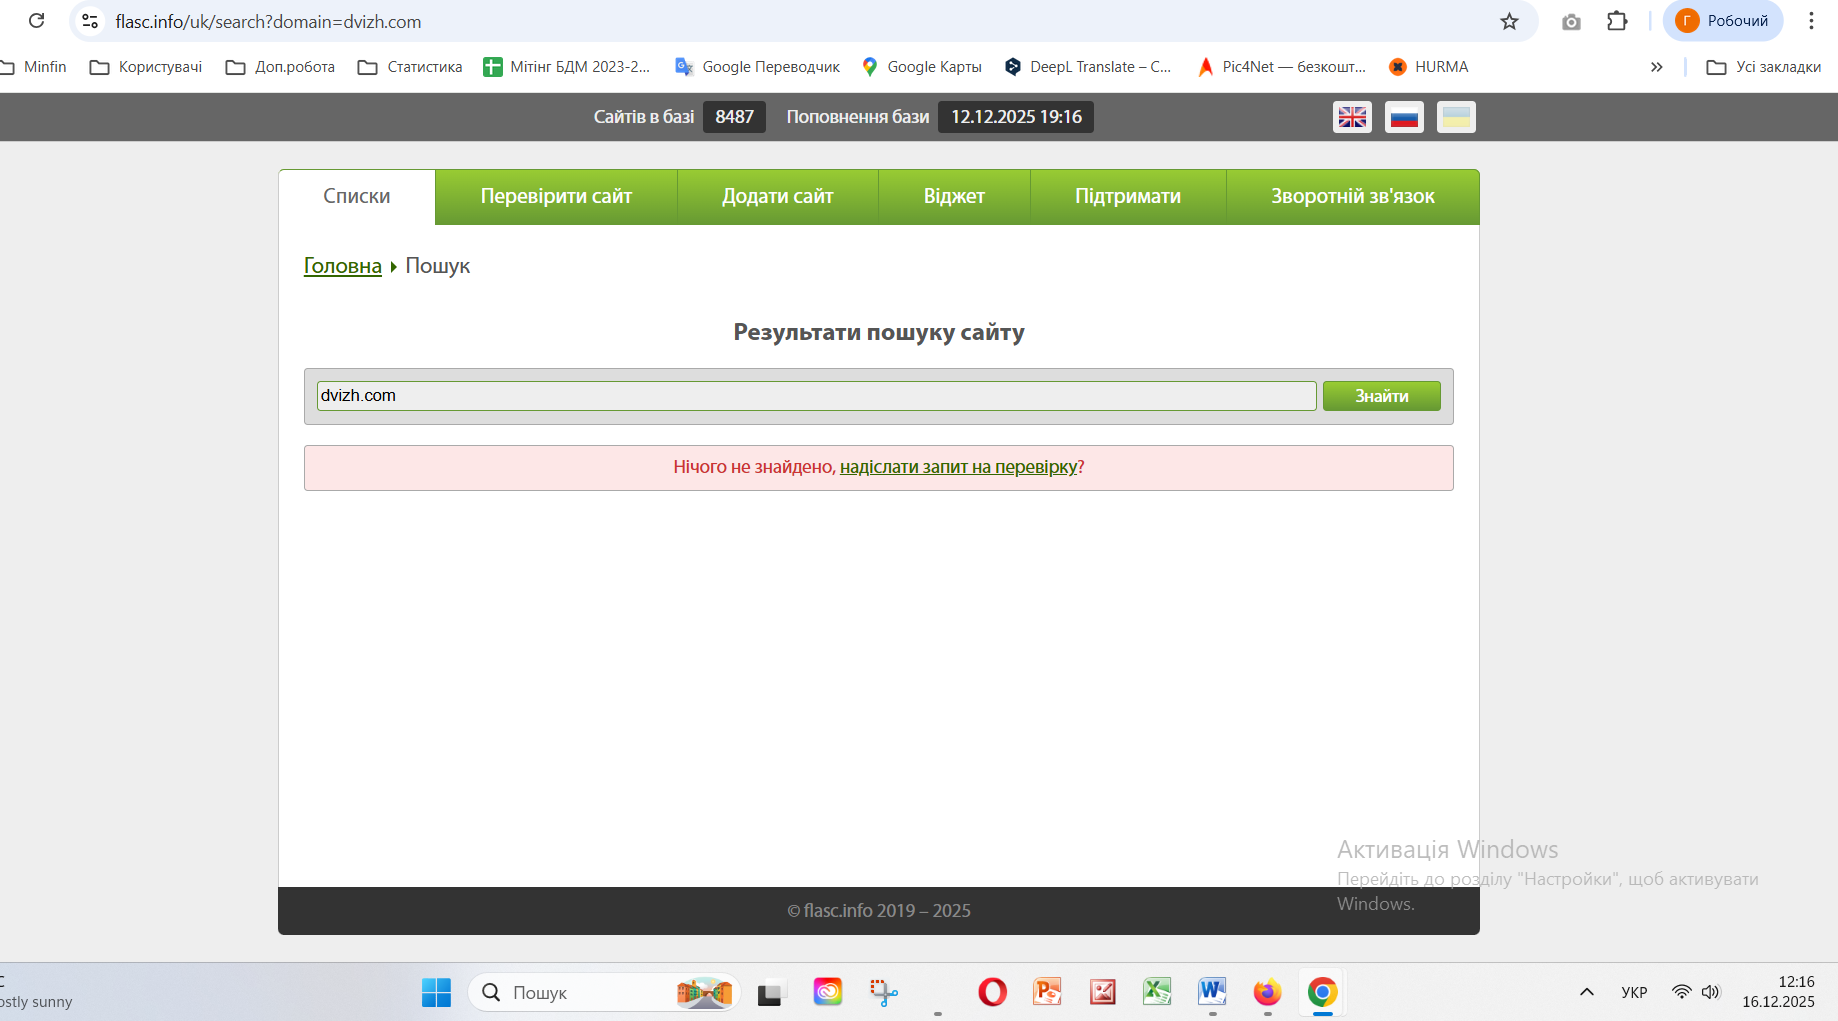Open the Віджет tab
This screenshot has height=1021, width=1838.
[x=954, y=197]
